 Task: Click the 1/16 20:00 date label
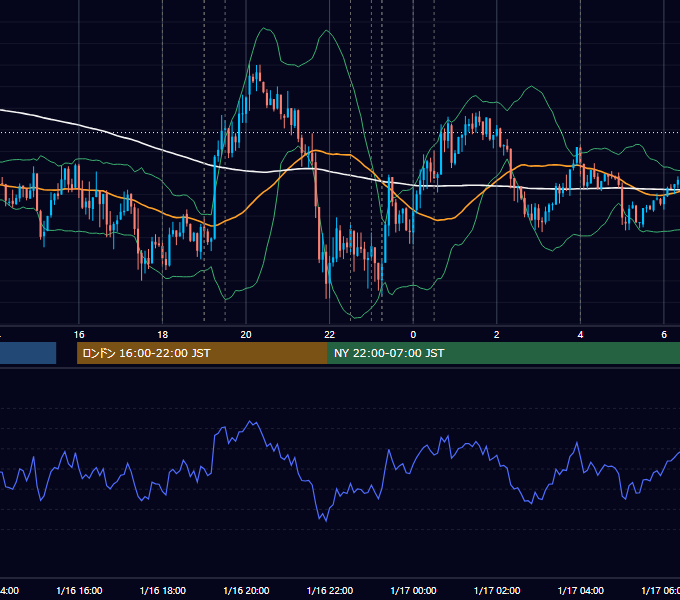pyautogui.click(x=246, y=590)
